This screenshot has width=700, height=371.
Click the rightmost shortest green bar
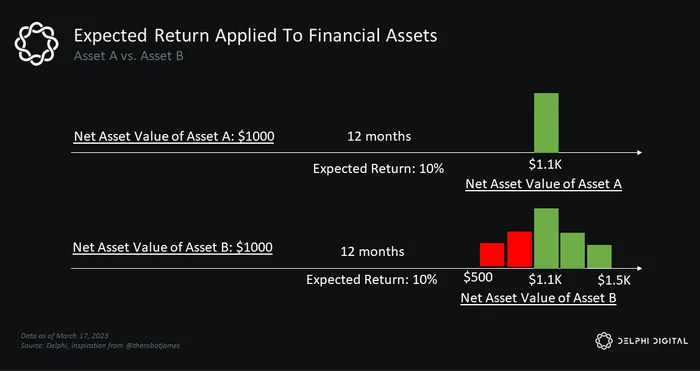[x=599, y=256]
